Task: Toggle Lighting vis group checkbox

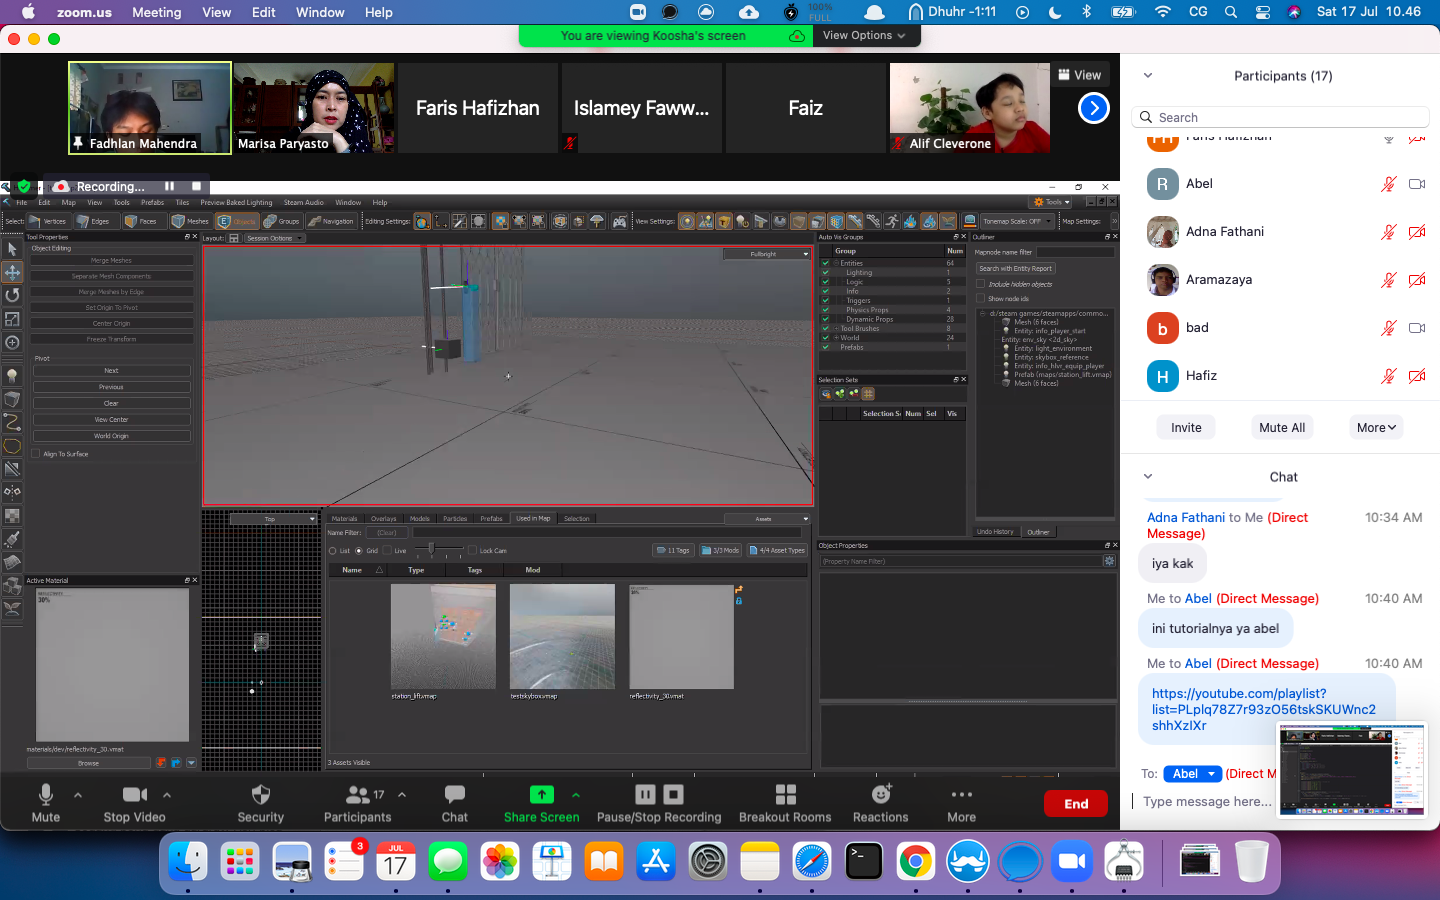Action: pos(825,272)
